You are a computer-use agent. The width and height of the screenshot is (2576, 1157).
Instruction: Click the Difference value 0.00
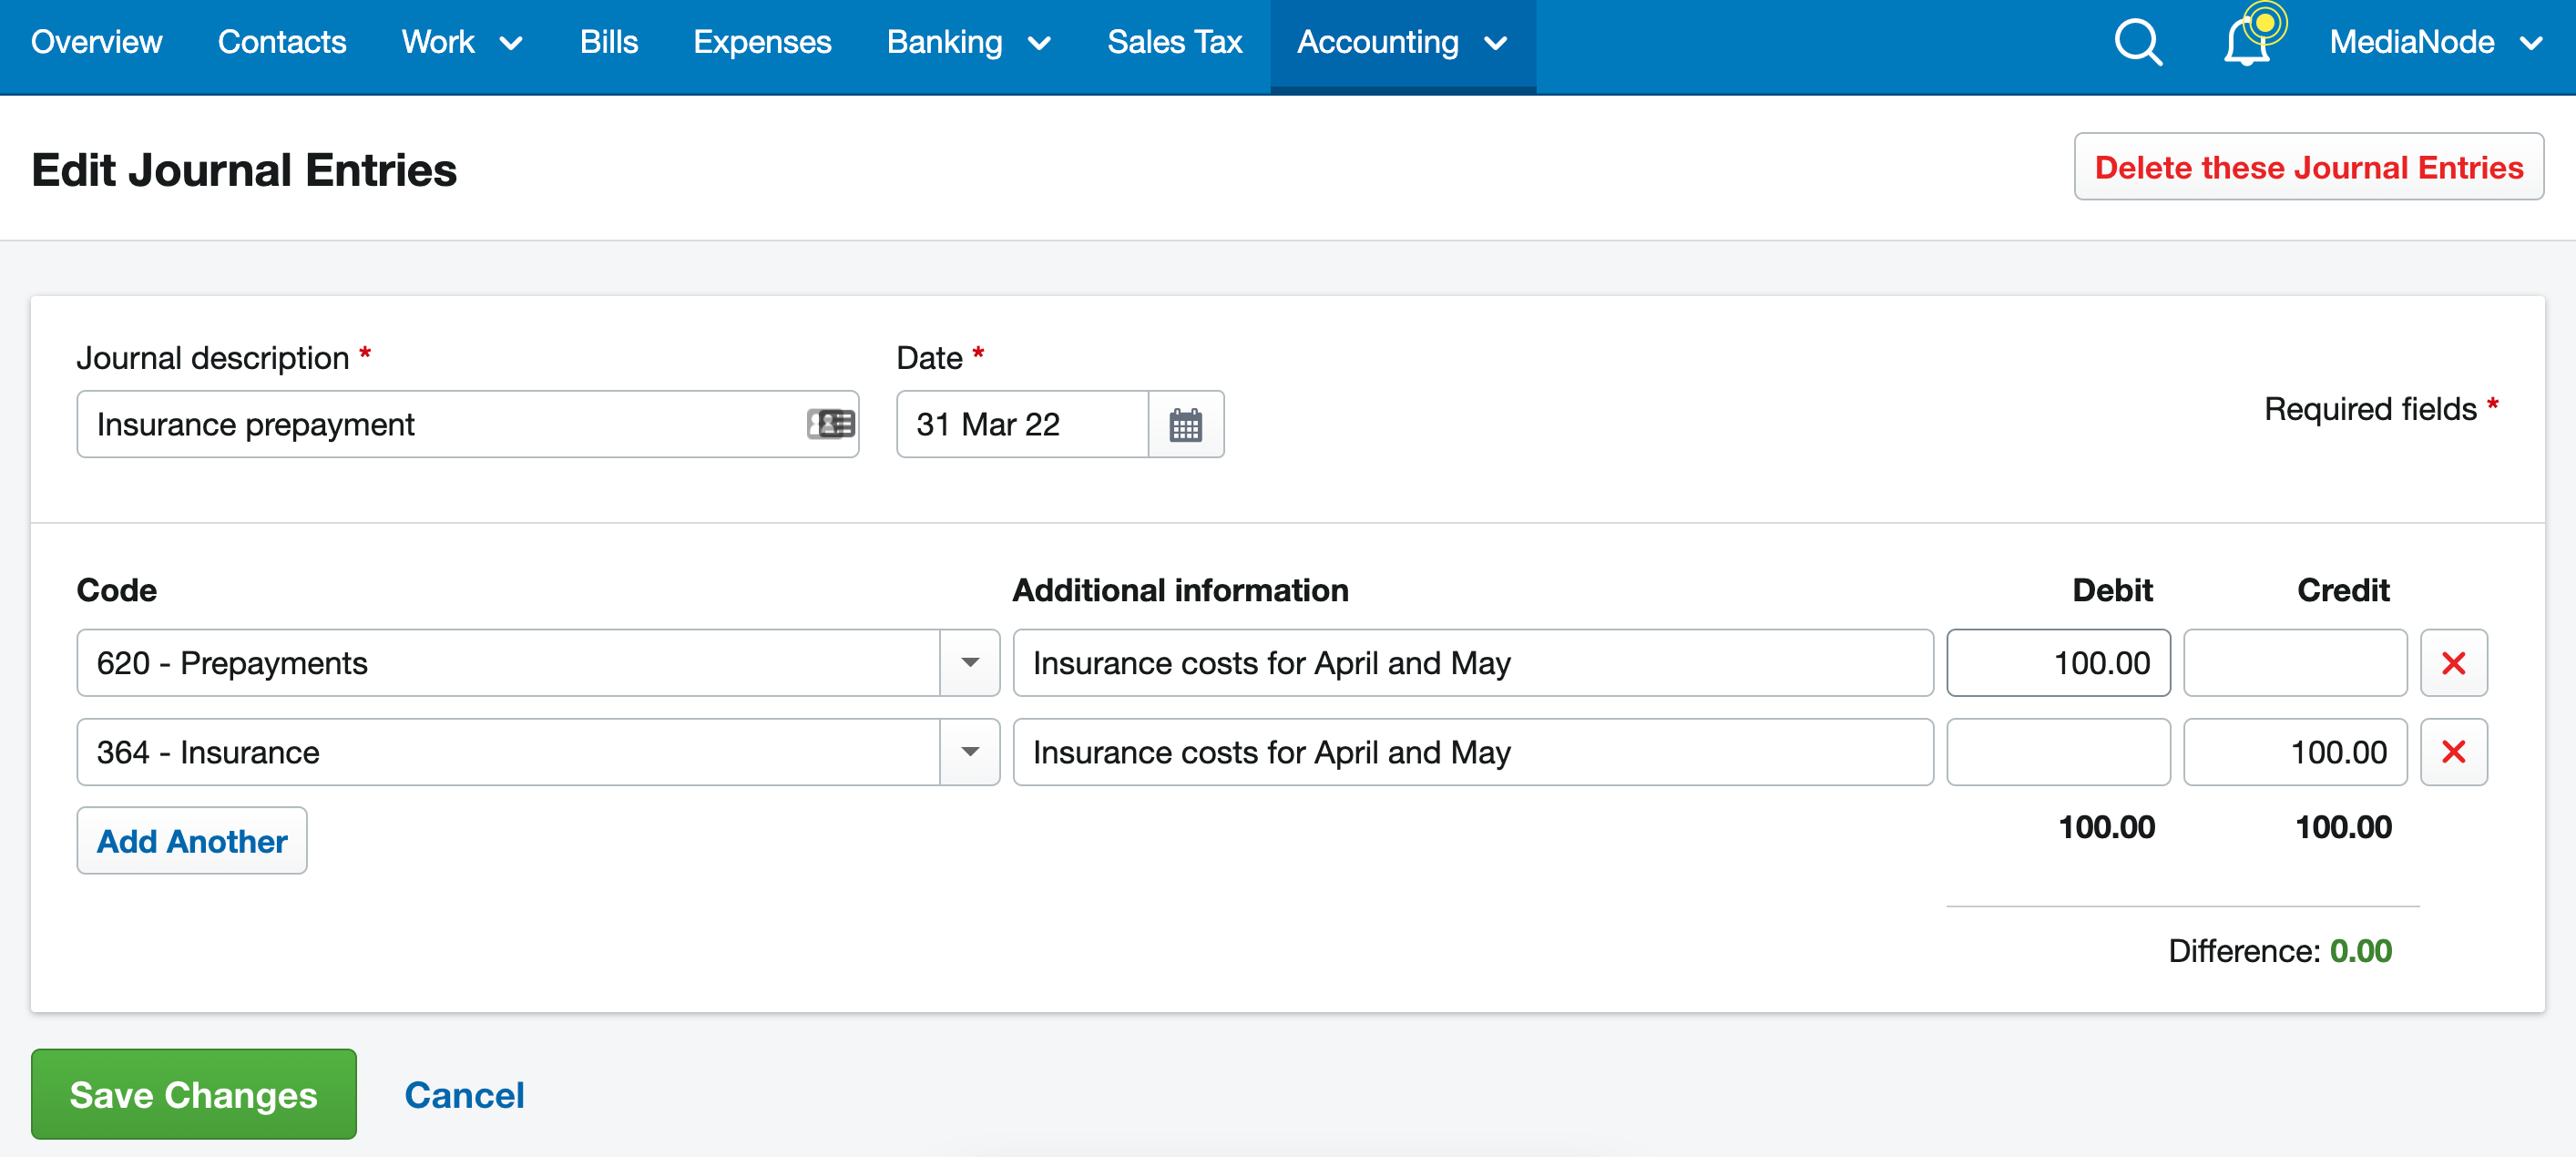pos(2360,950)
